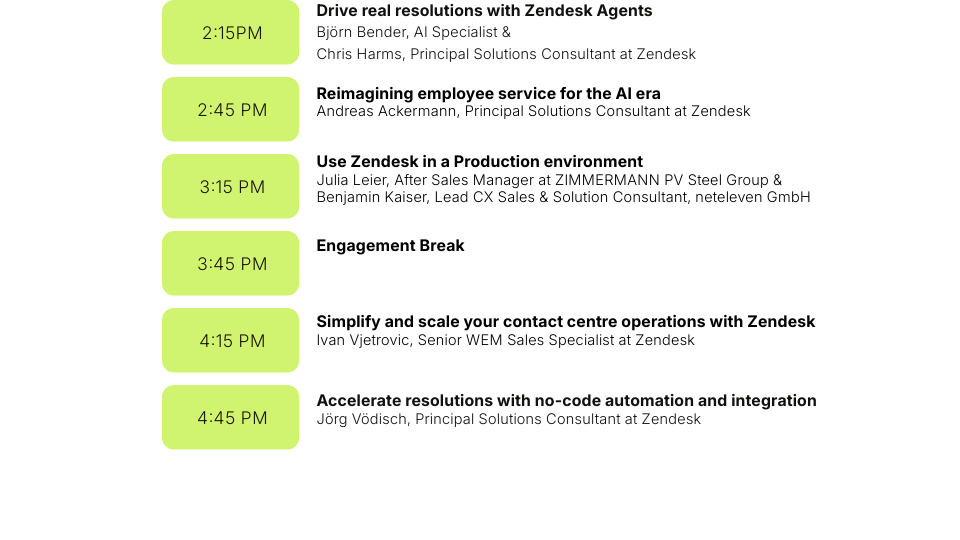
Task: Click ZIMMERMANN PV Steel Group company name
Action: click(x=662, y=180)
